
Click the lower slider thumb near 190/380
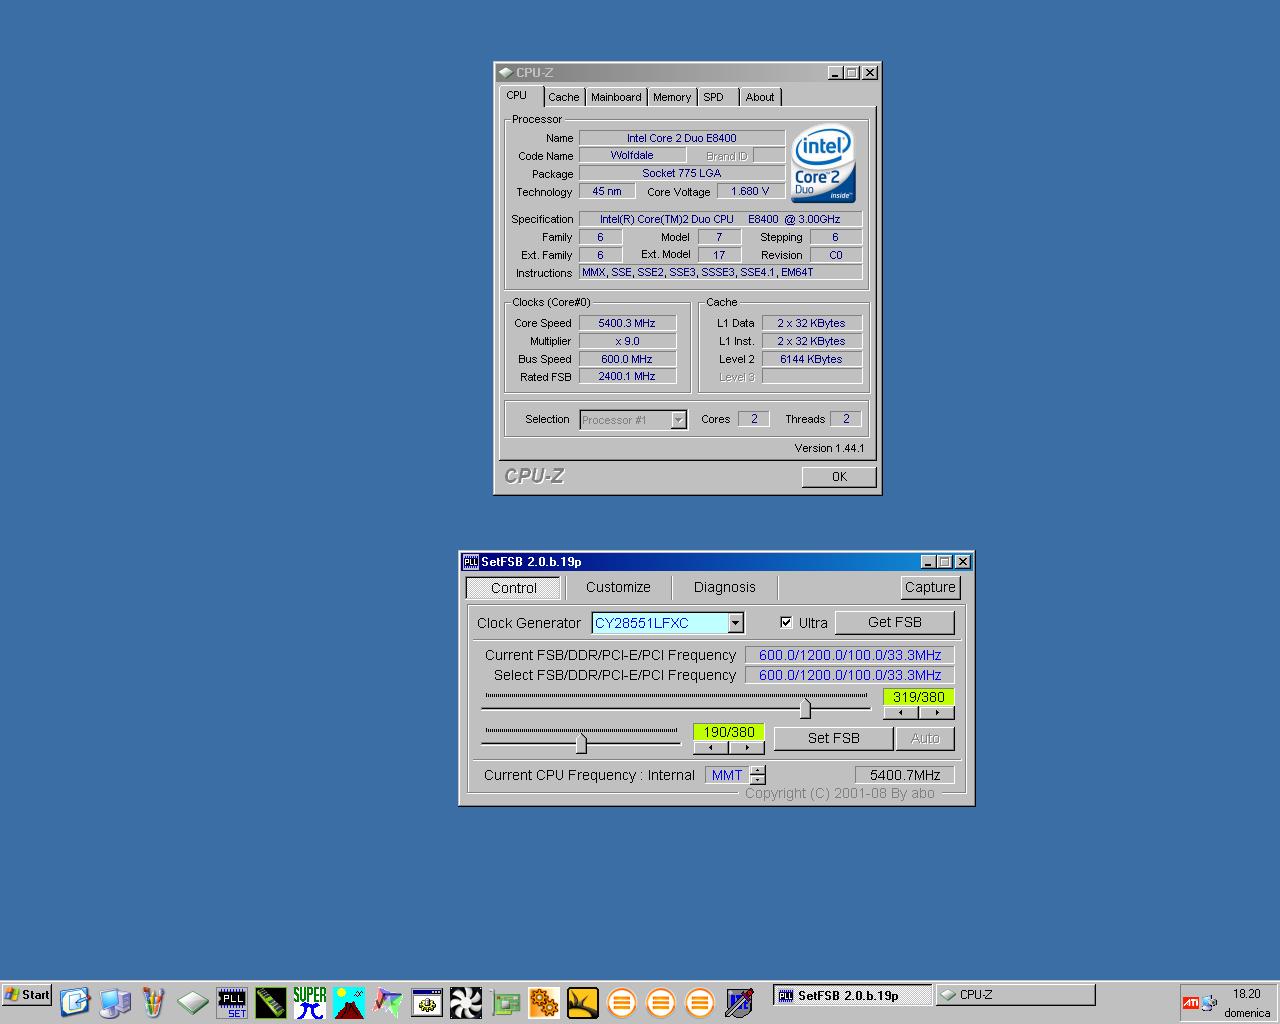[581, 744]
